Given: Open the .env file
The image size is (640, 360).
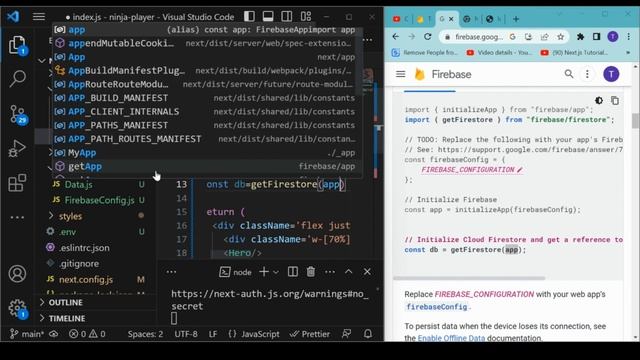Looking at the screenshot, I should click(68, 232).
